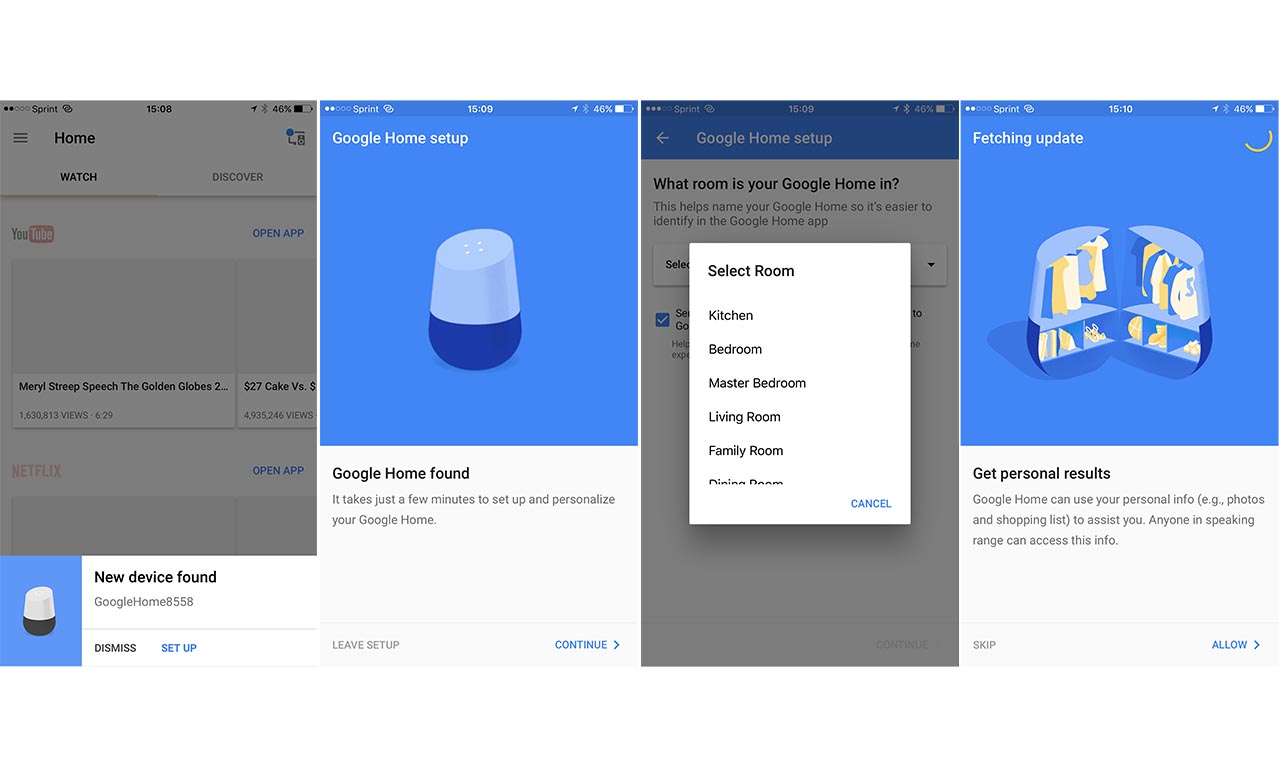
Task: Toggle the checkbox under room dropdown
Action: tap(662, 320)
